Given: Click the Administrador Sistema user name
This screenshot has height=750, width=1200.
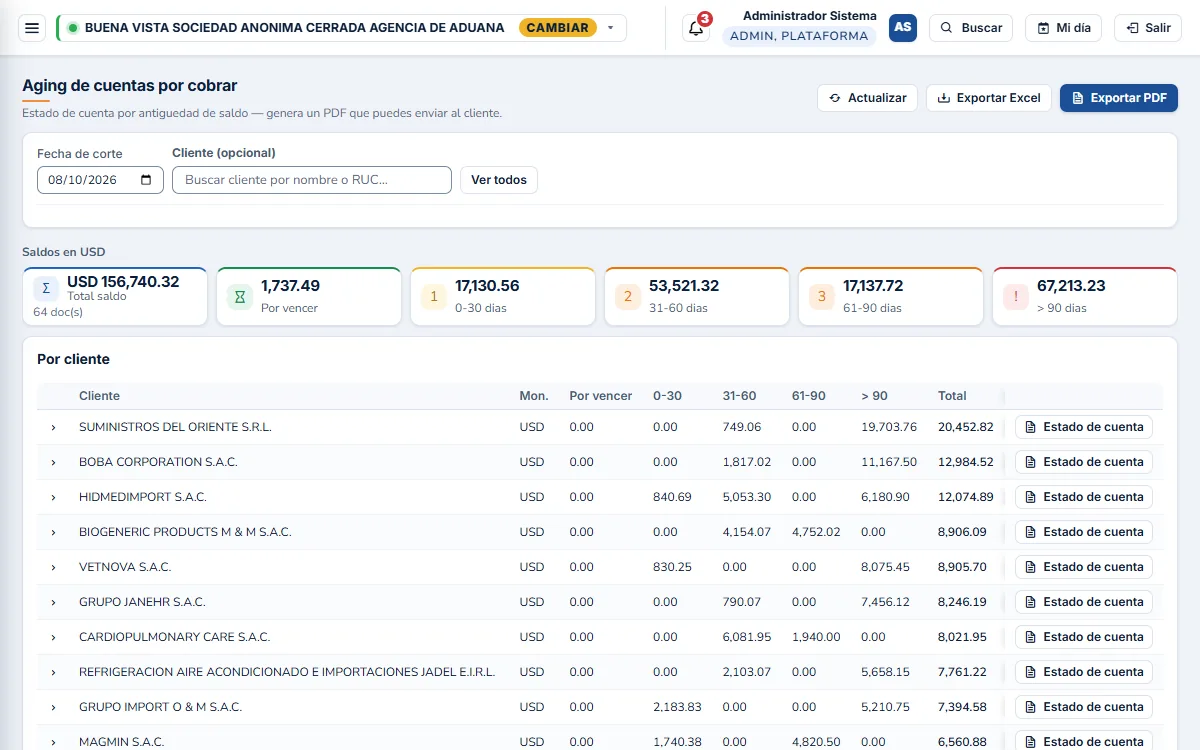Looking at the screenshot, I should (x=810, y=16).
